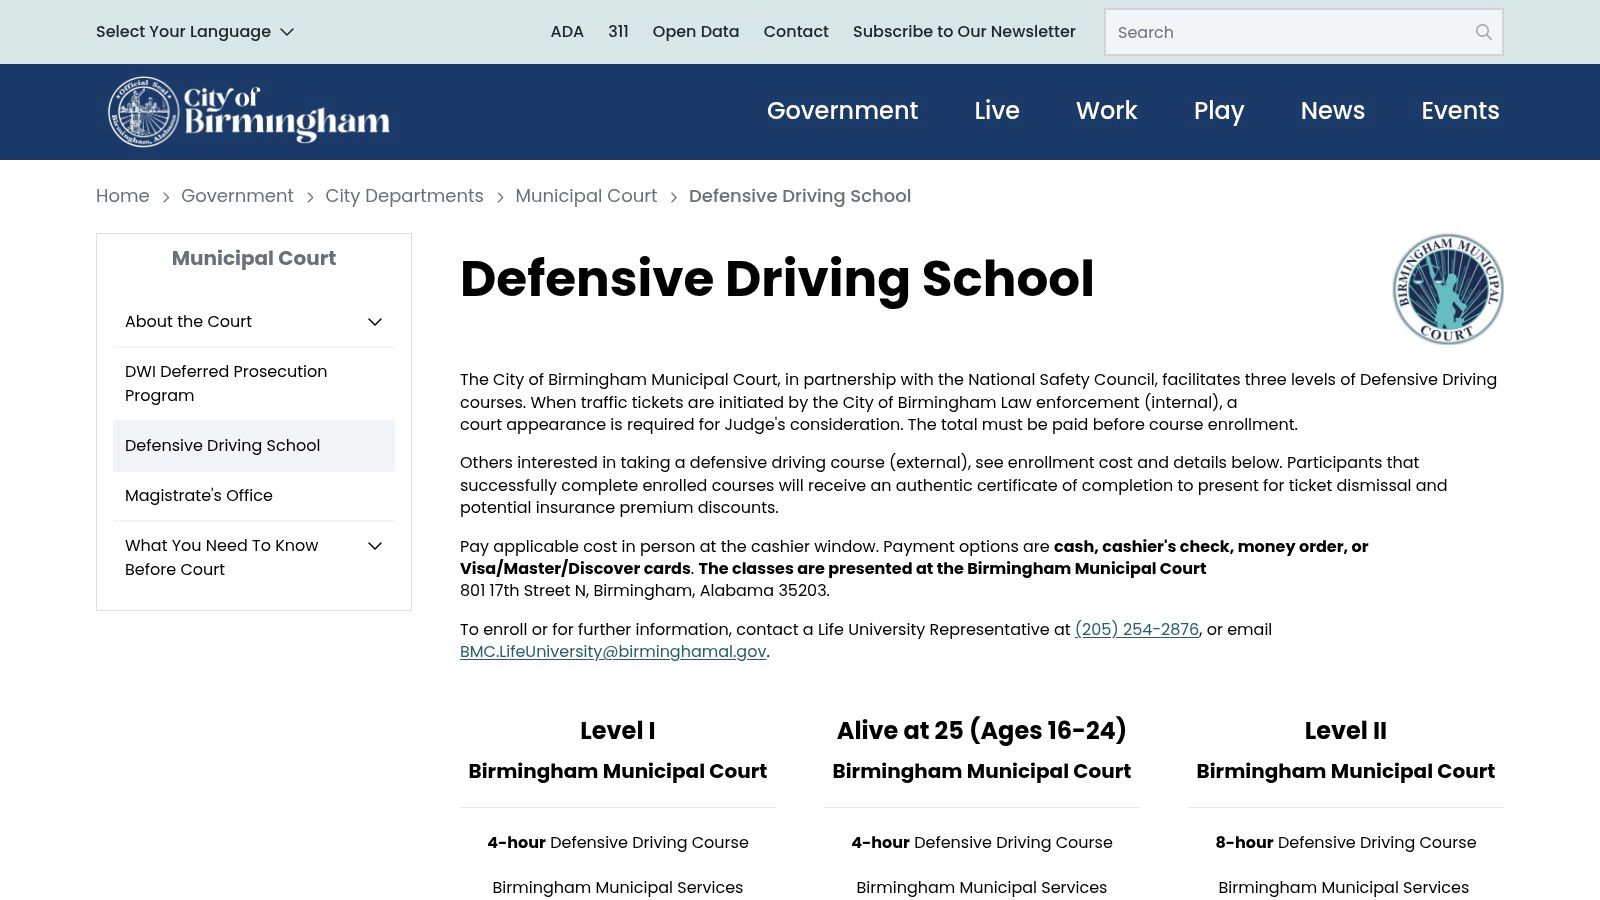The height and width of the screenshot is (900, 1600).
Task: Click the search magnifier icon
Action: tap(1483, 32)
